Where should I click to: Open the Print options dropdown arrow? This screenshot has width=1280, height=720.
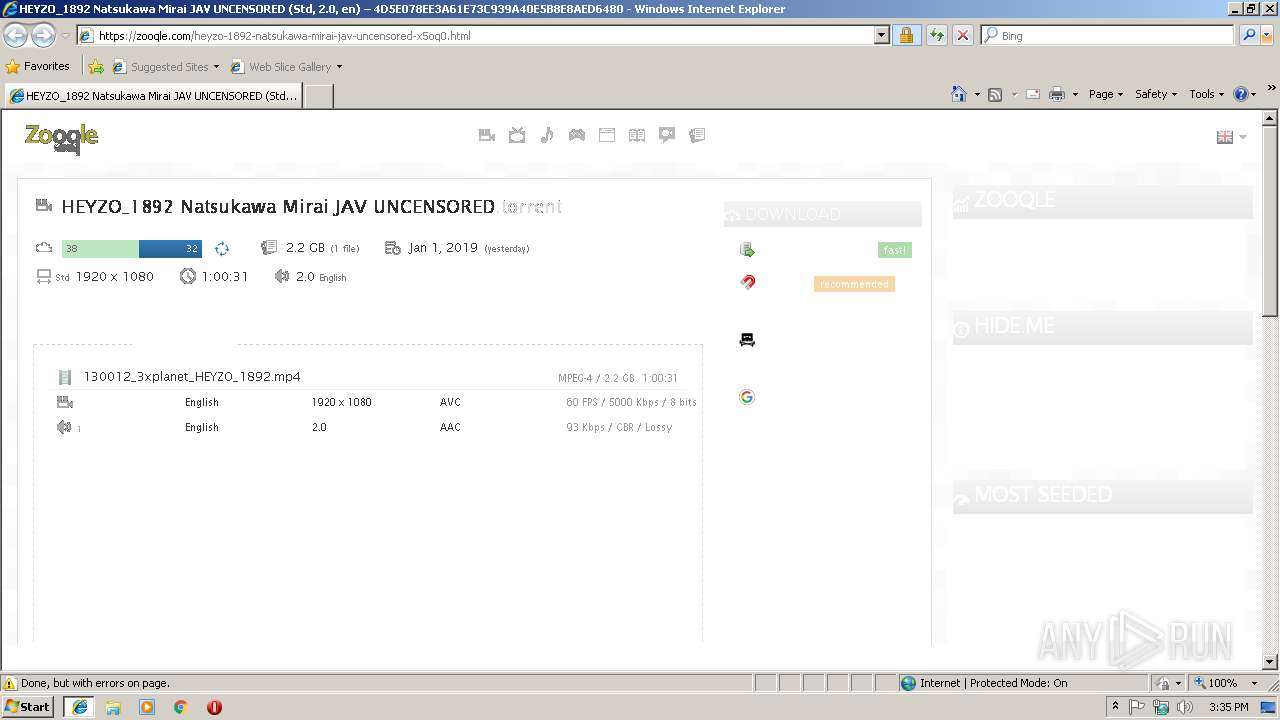[x=1075, y=94]
